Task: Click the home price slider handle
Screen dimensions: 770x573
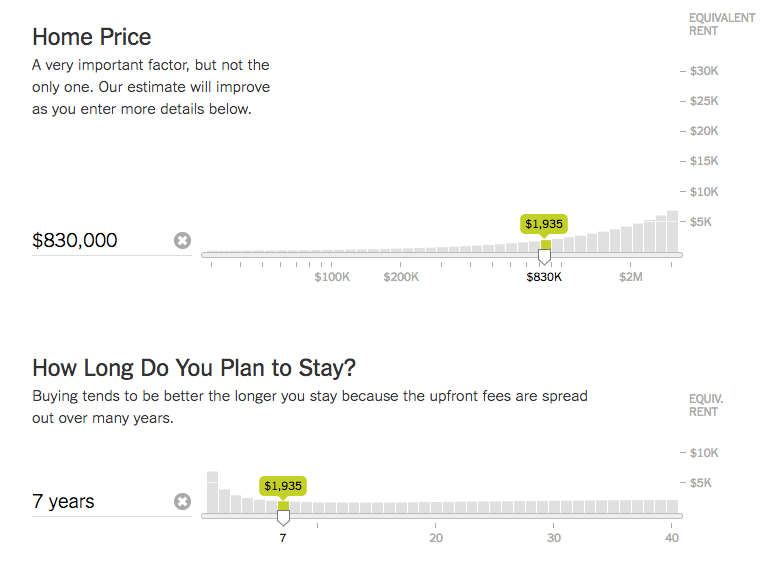Action: [545, 257]
